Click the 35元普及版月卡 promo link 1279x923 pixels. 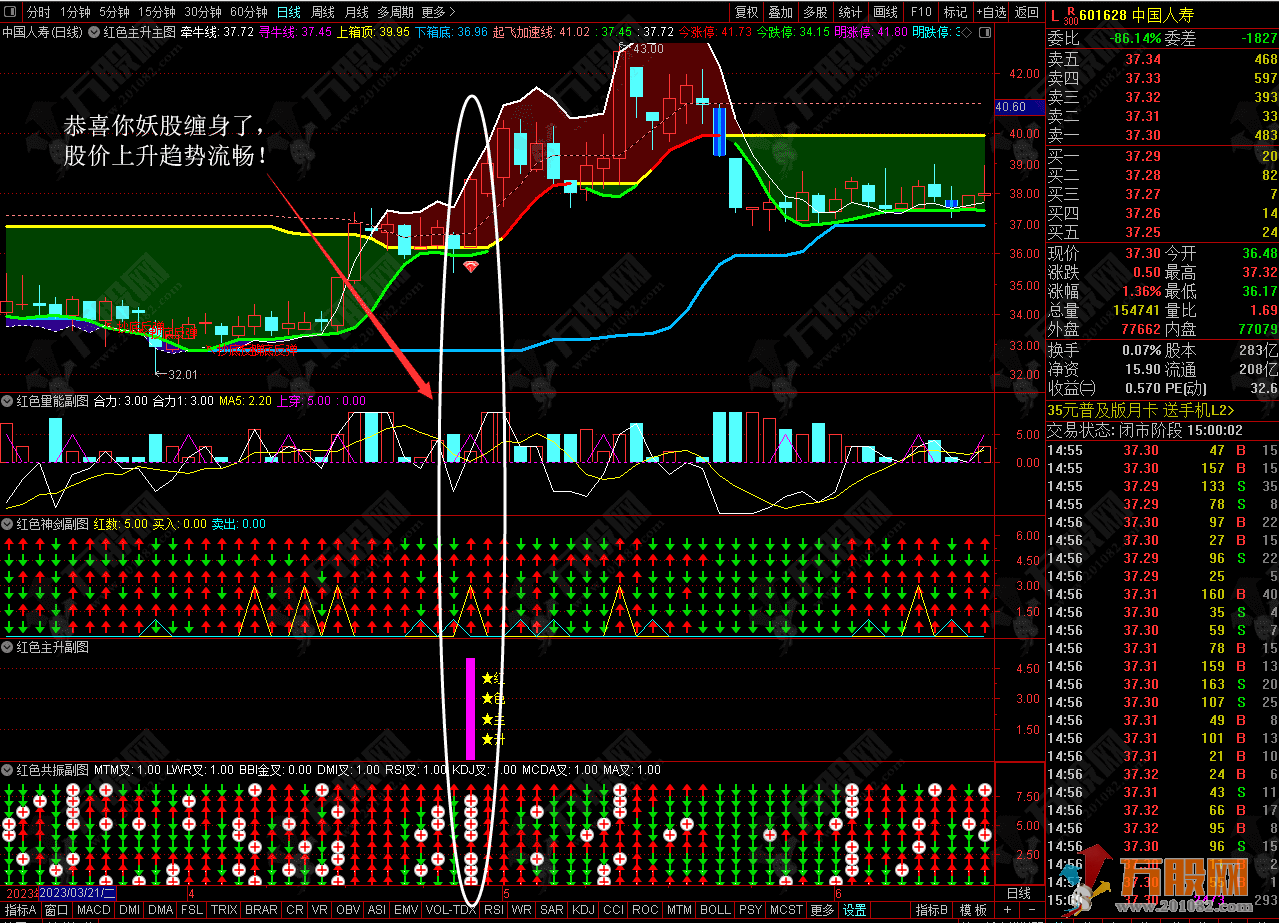[x=1140, y=410]
